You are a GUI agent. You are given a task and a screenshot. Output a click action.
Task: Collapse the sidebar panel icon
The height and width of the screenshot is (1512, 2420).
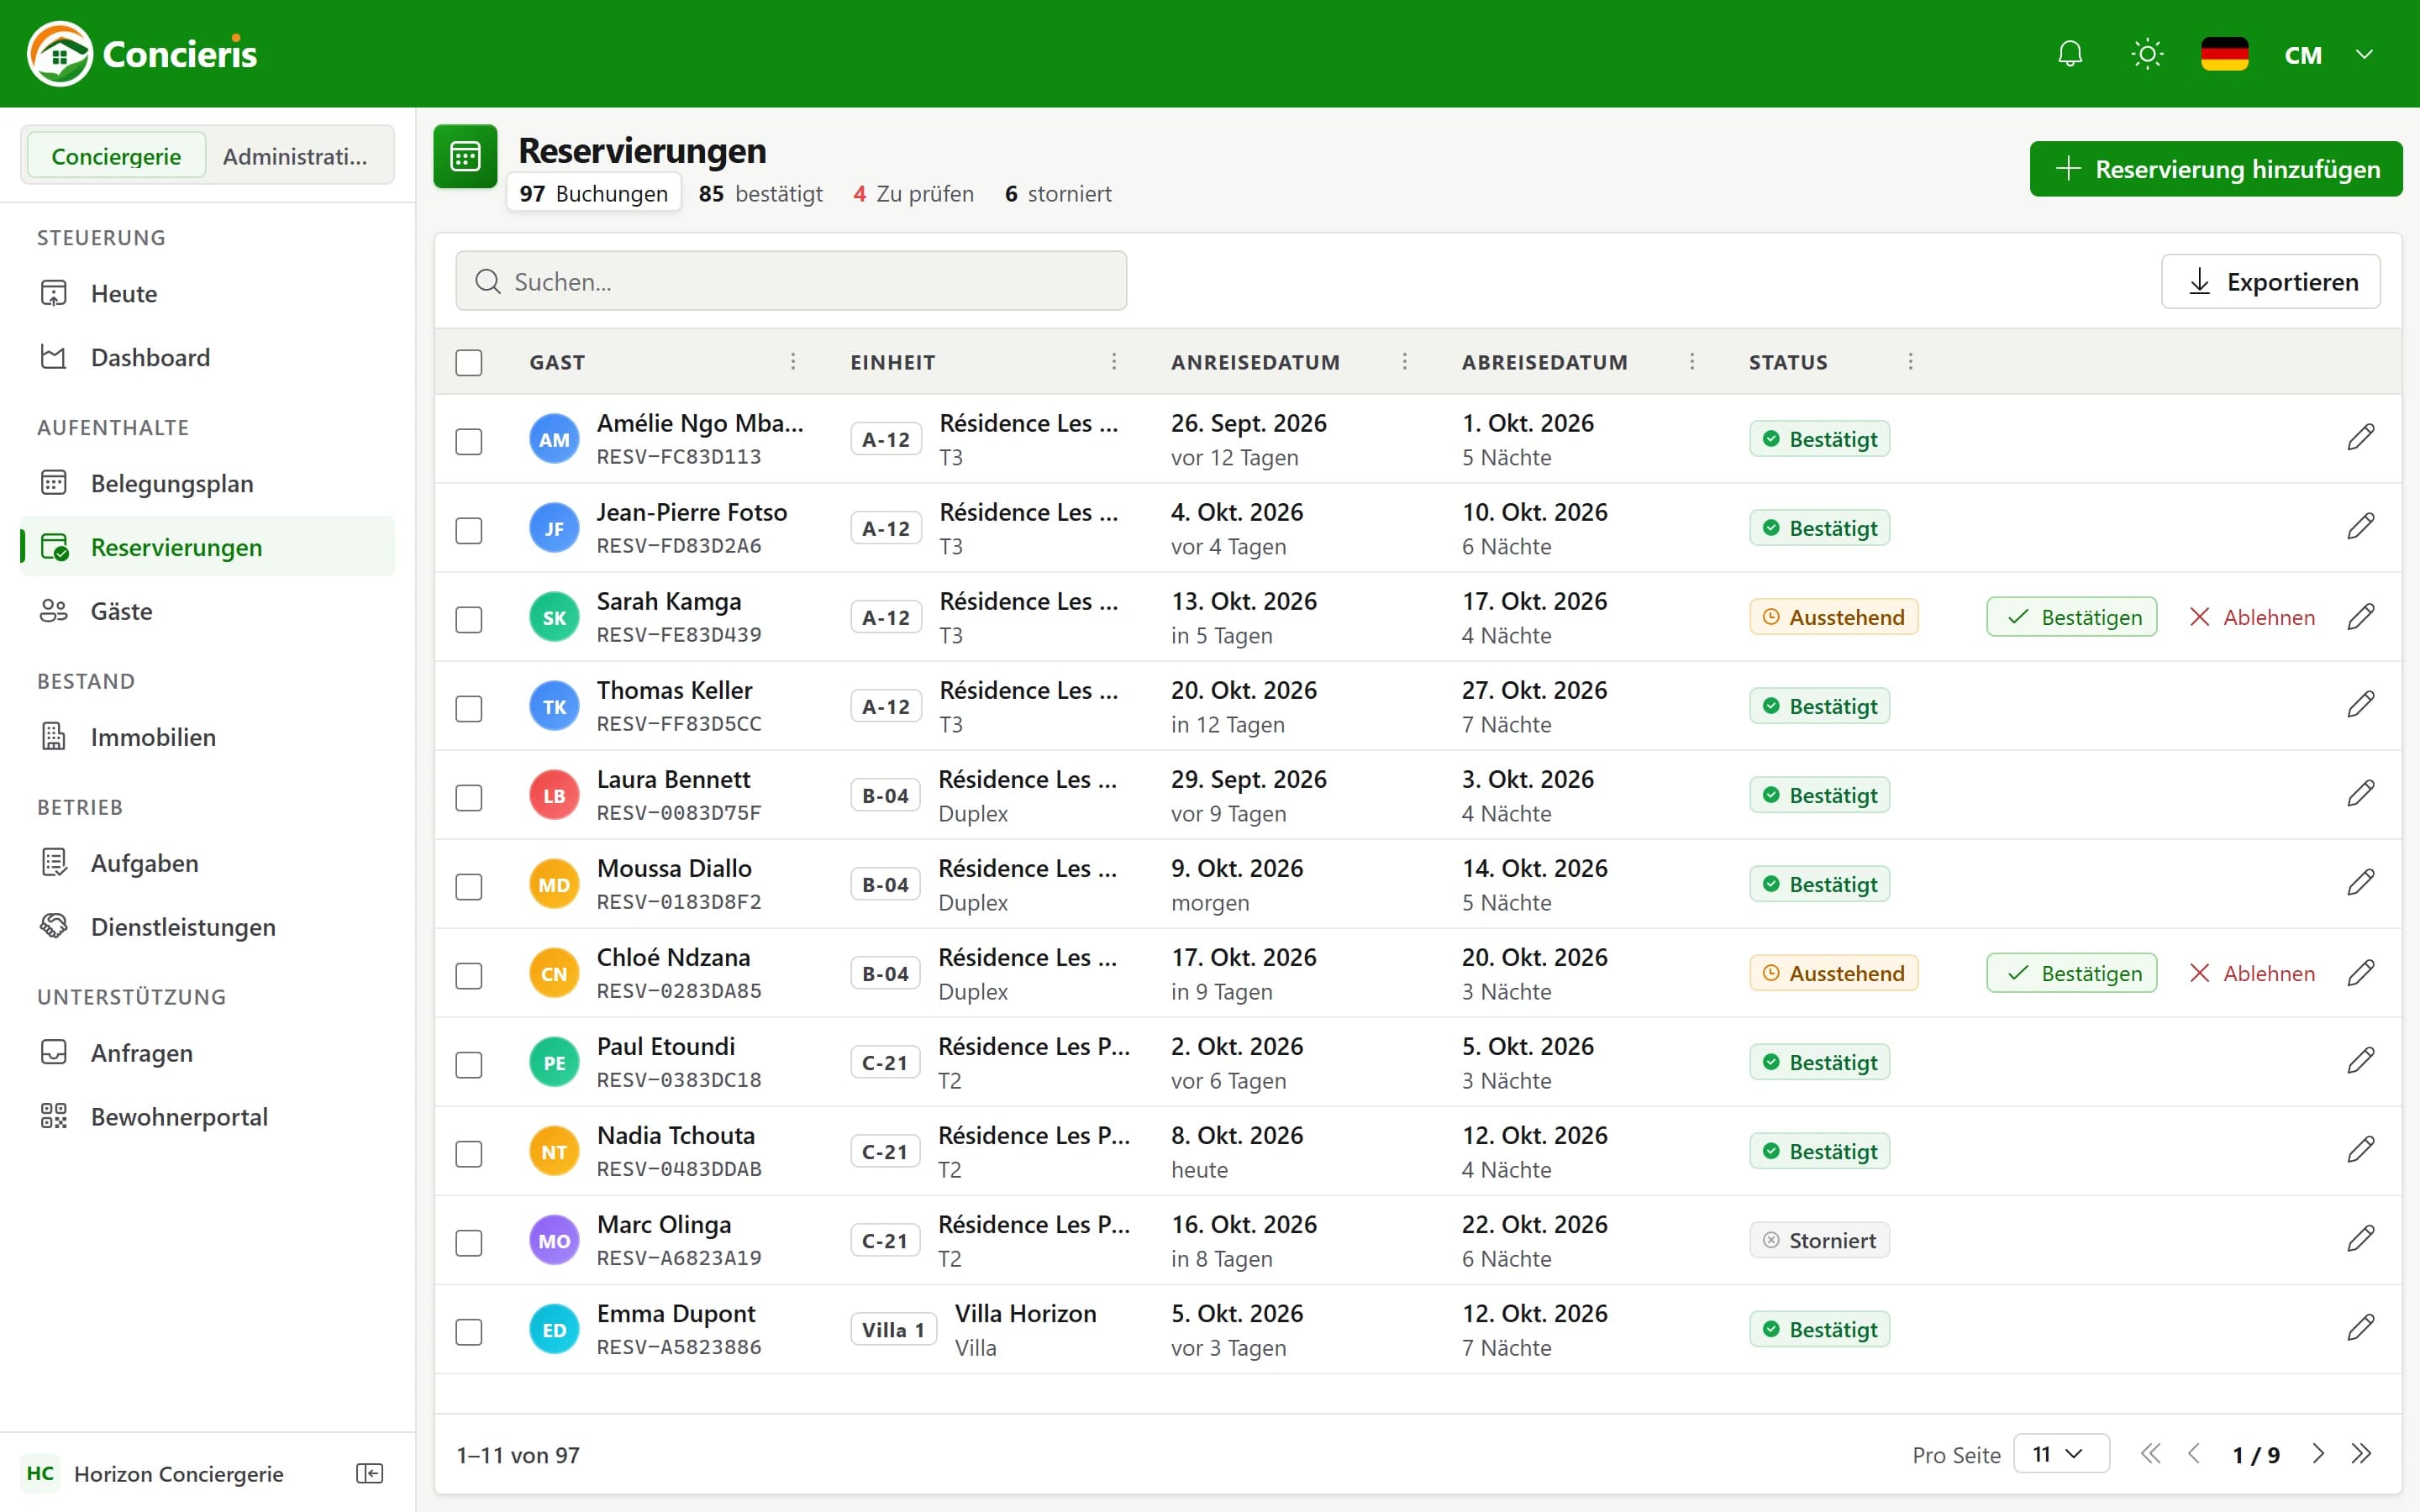click(x=369, y=1473)
